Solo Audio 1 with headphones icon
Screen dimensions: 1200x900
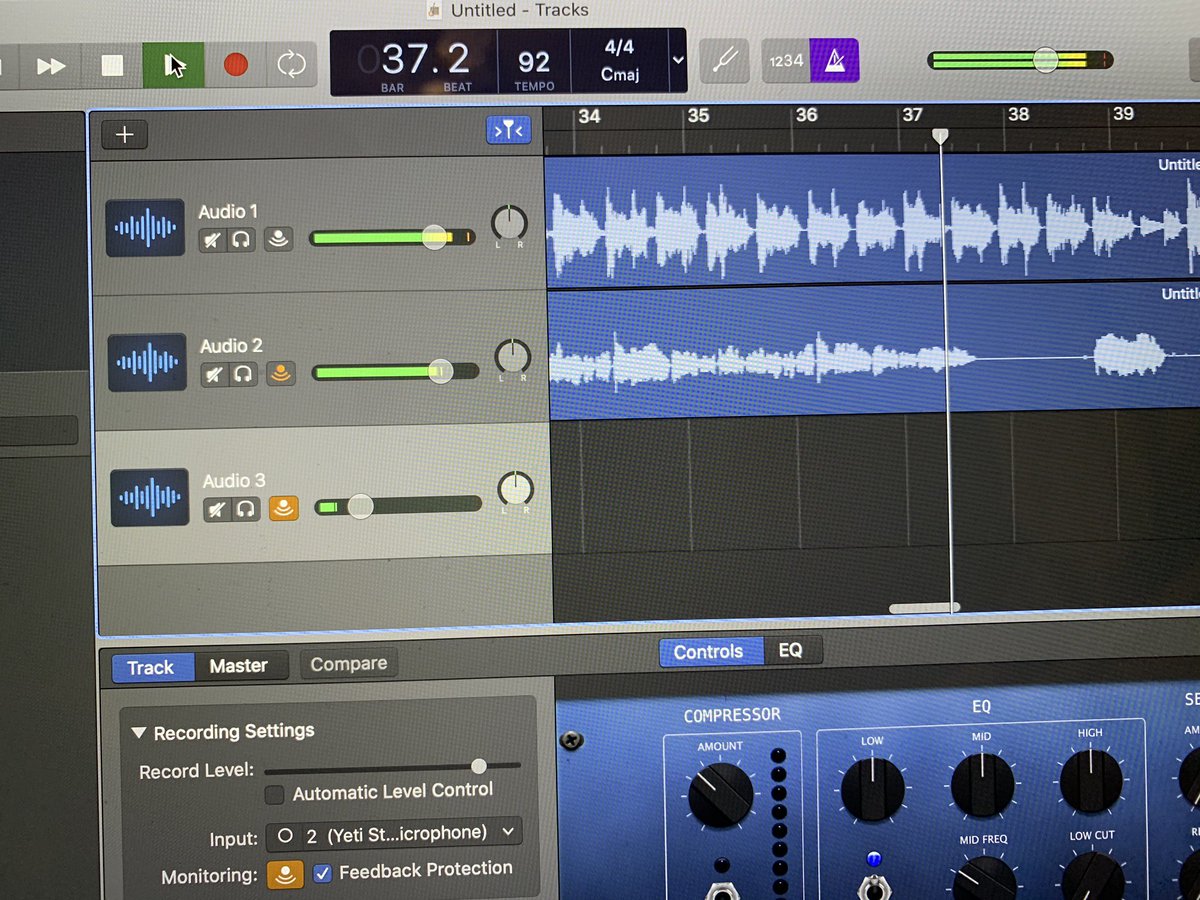pyautogui.click(x=241, y=239)
